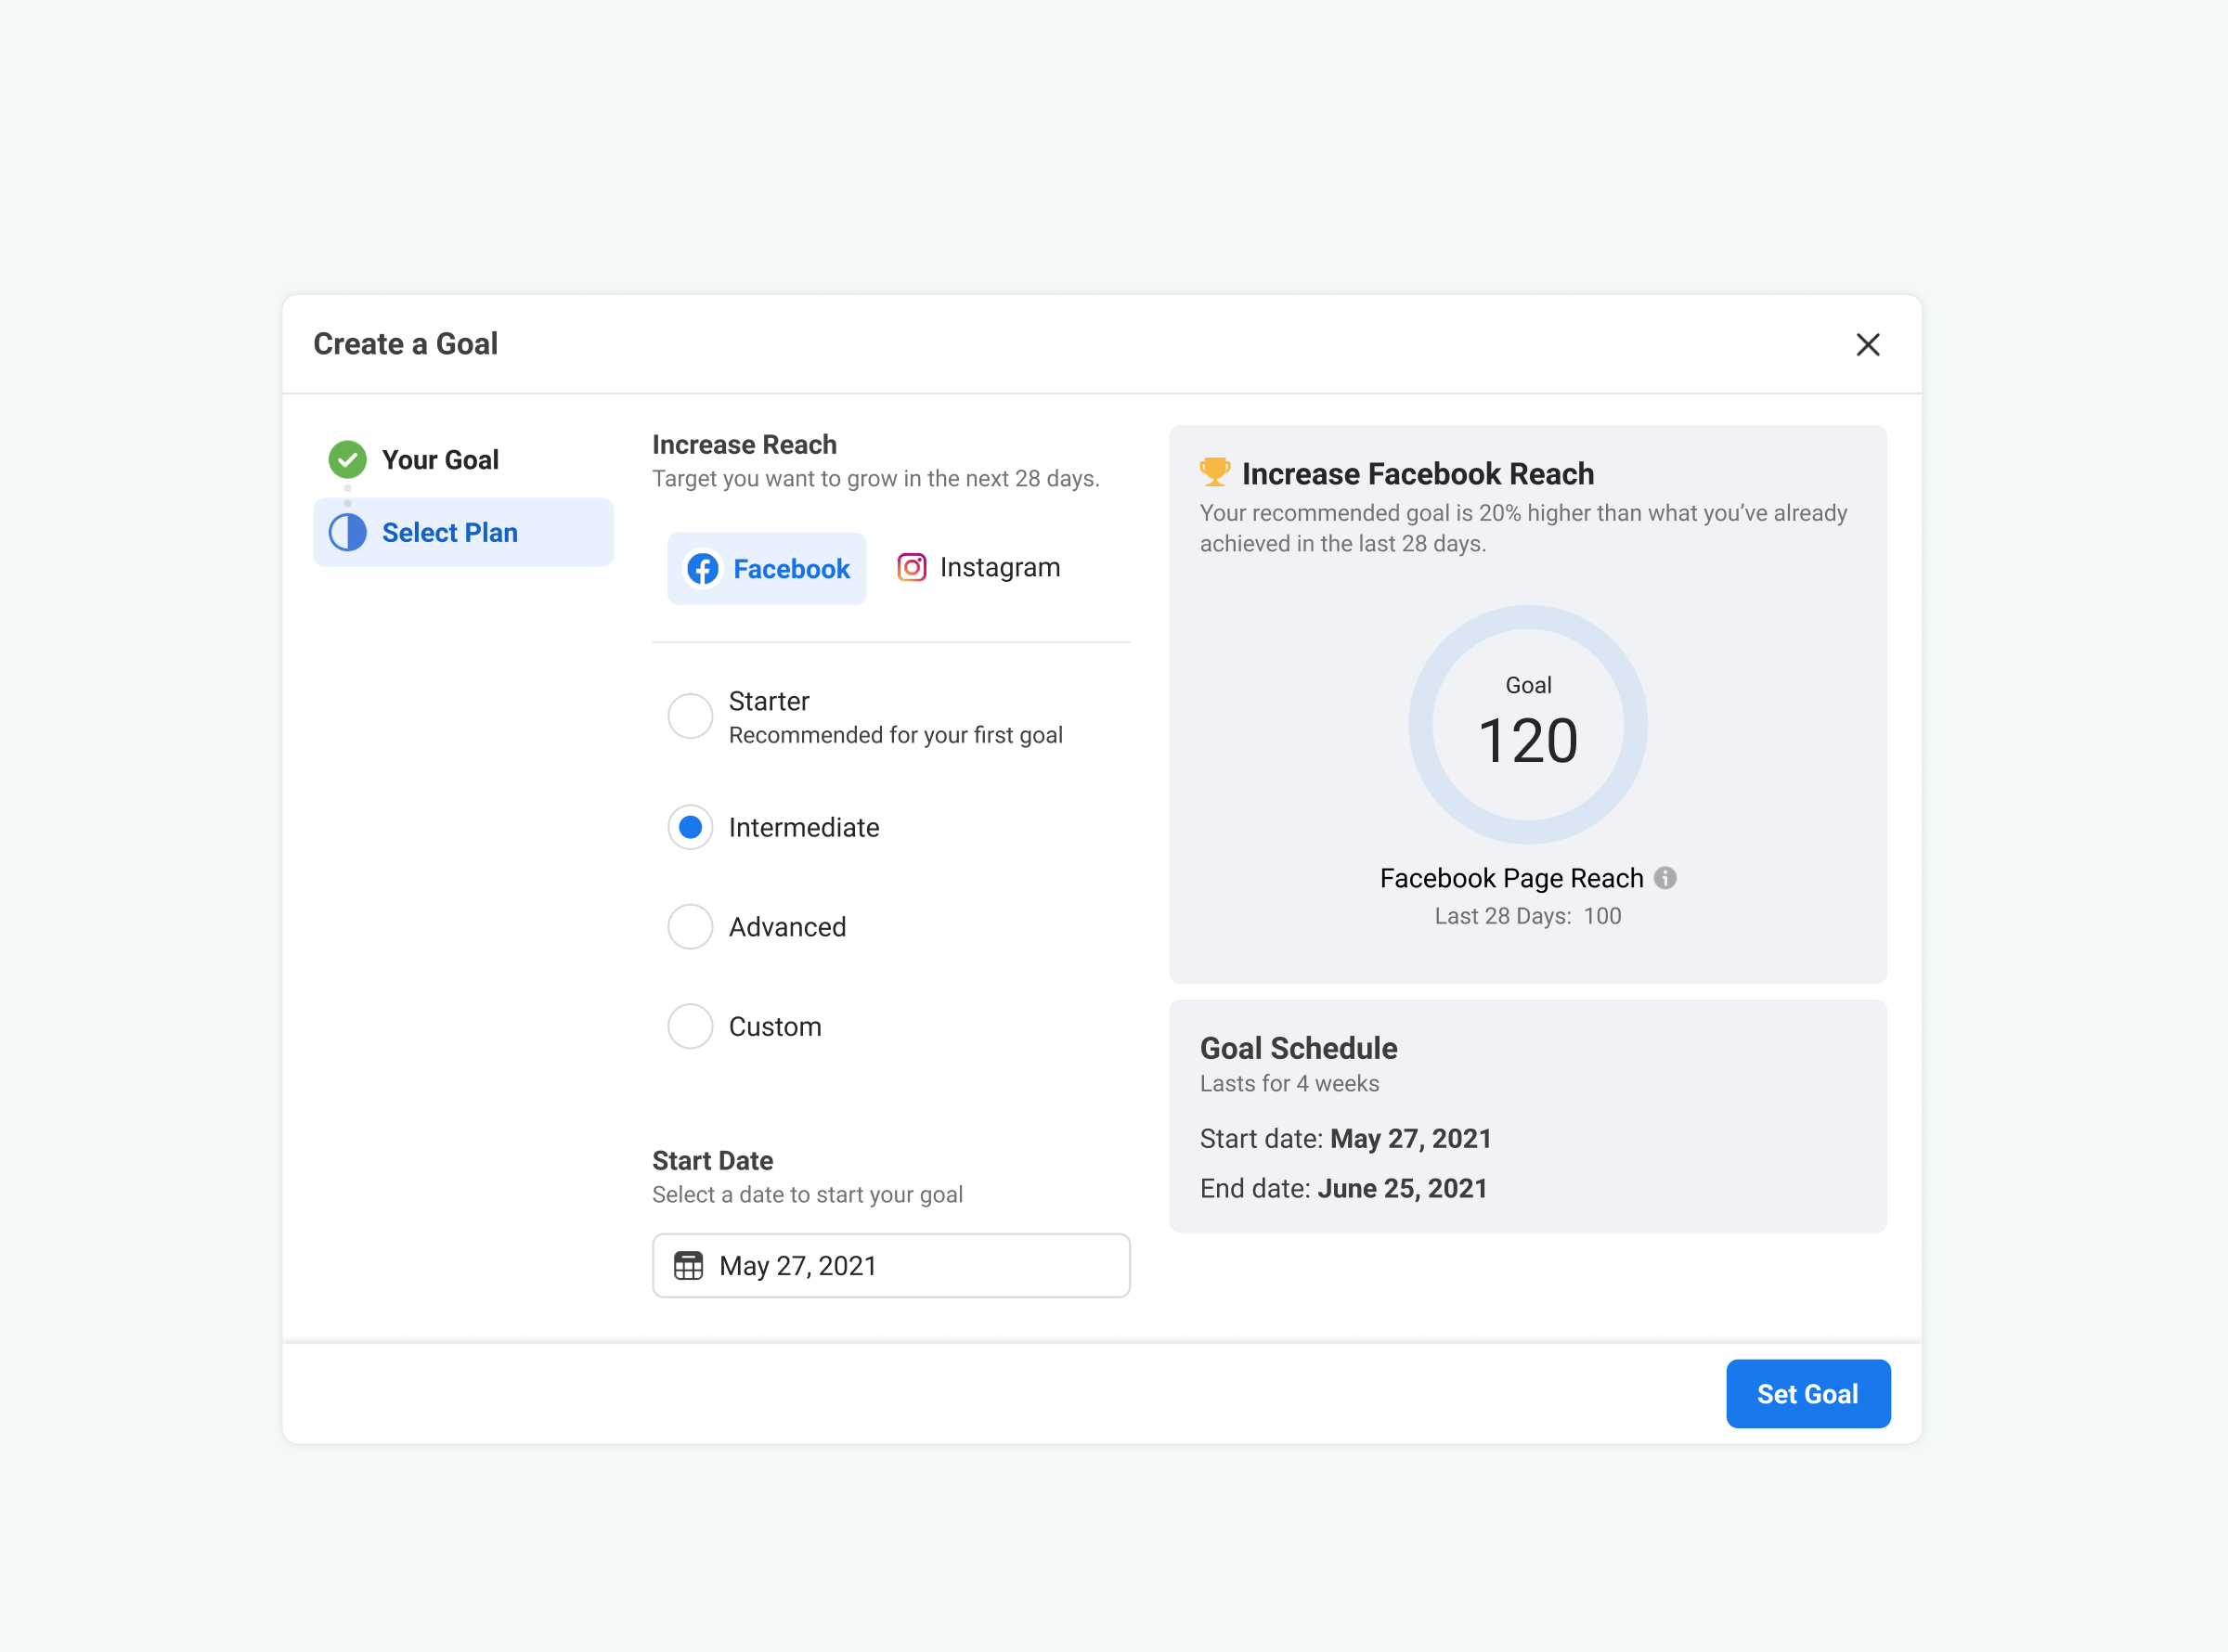Close the Create a Goal dialog
Screen dimensions: 2228x1652
1867,344
